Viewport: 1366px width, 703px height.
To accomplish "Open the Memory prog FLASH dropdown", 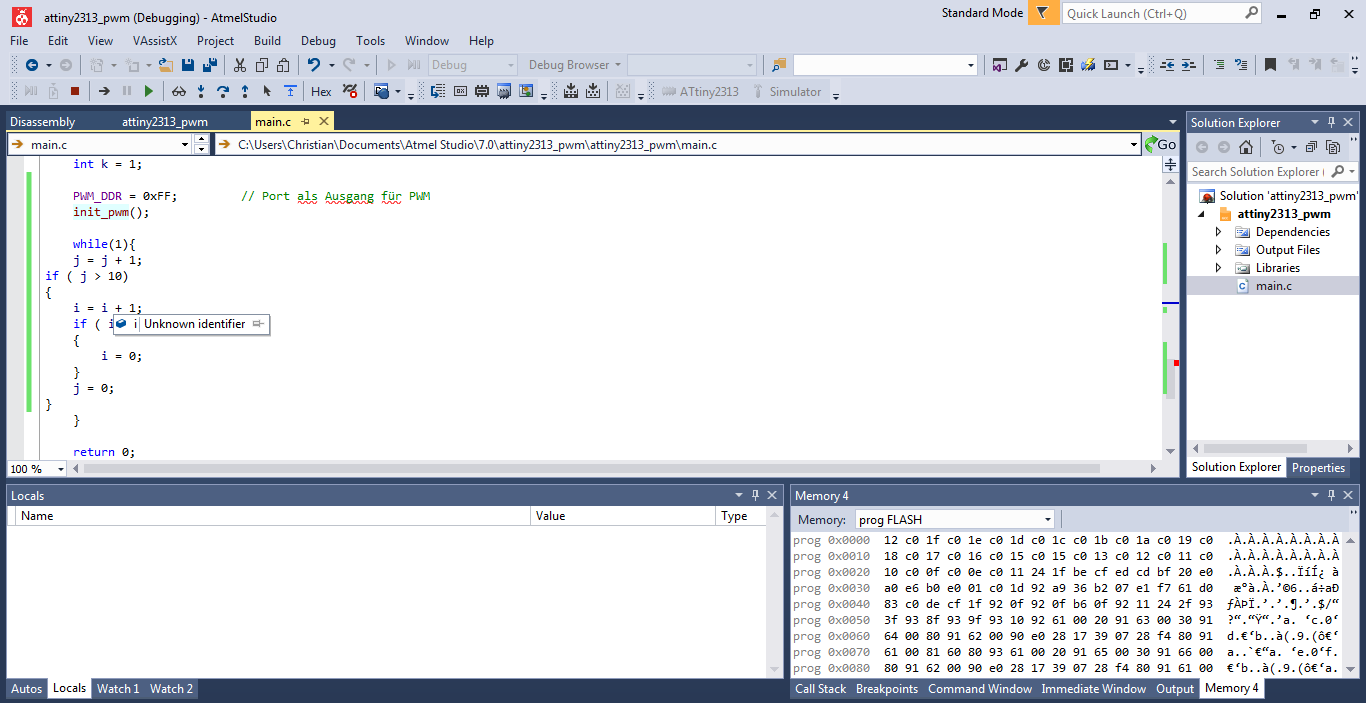I will tap(1048, 519).
